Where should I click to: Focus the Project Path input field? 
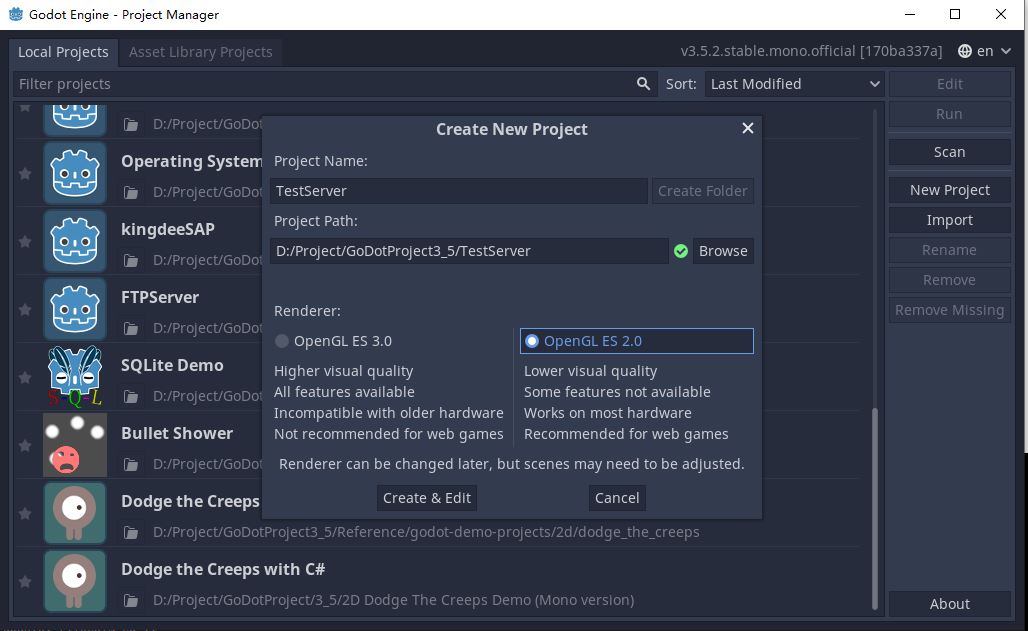tap(469, 251)
